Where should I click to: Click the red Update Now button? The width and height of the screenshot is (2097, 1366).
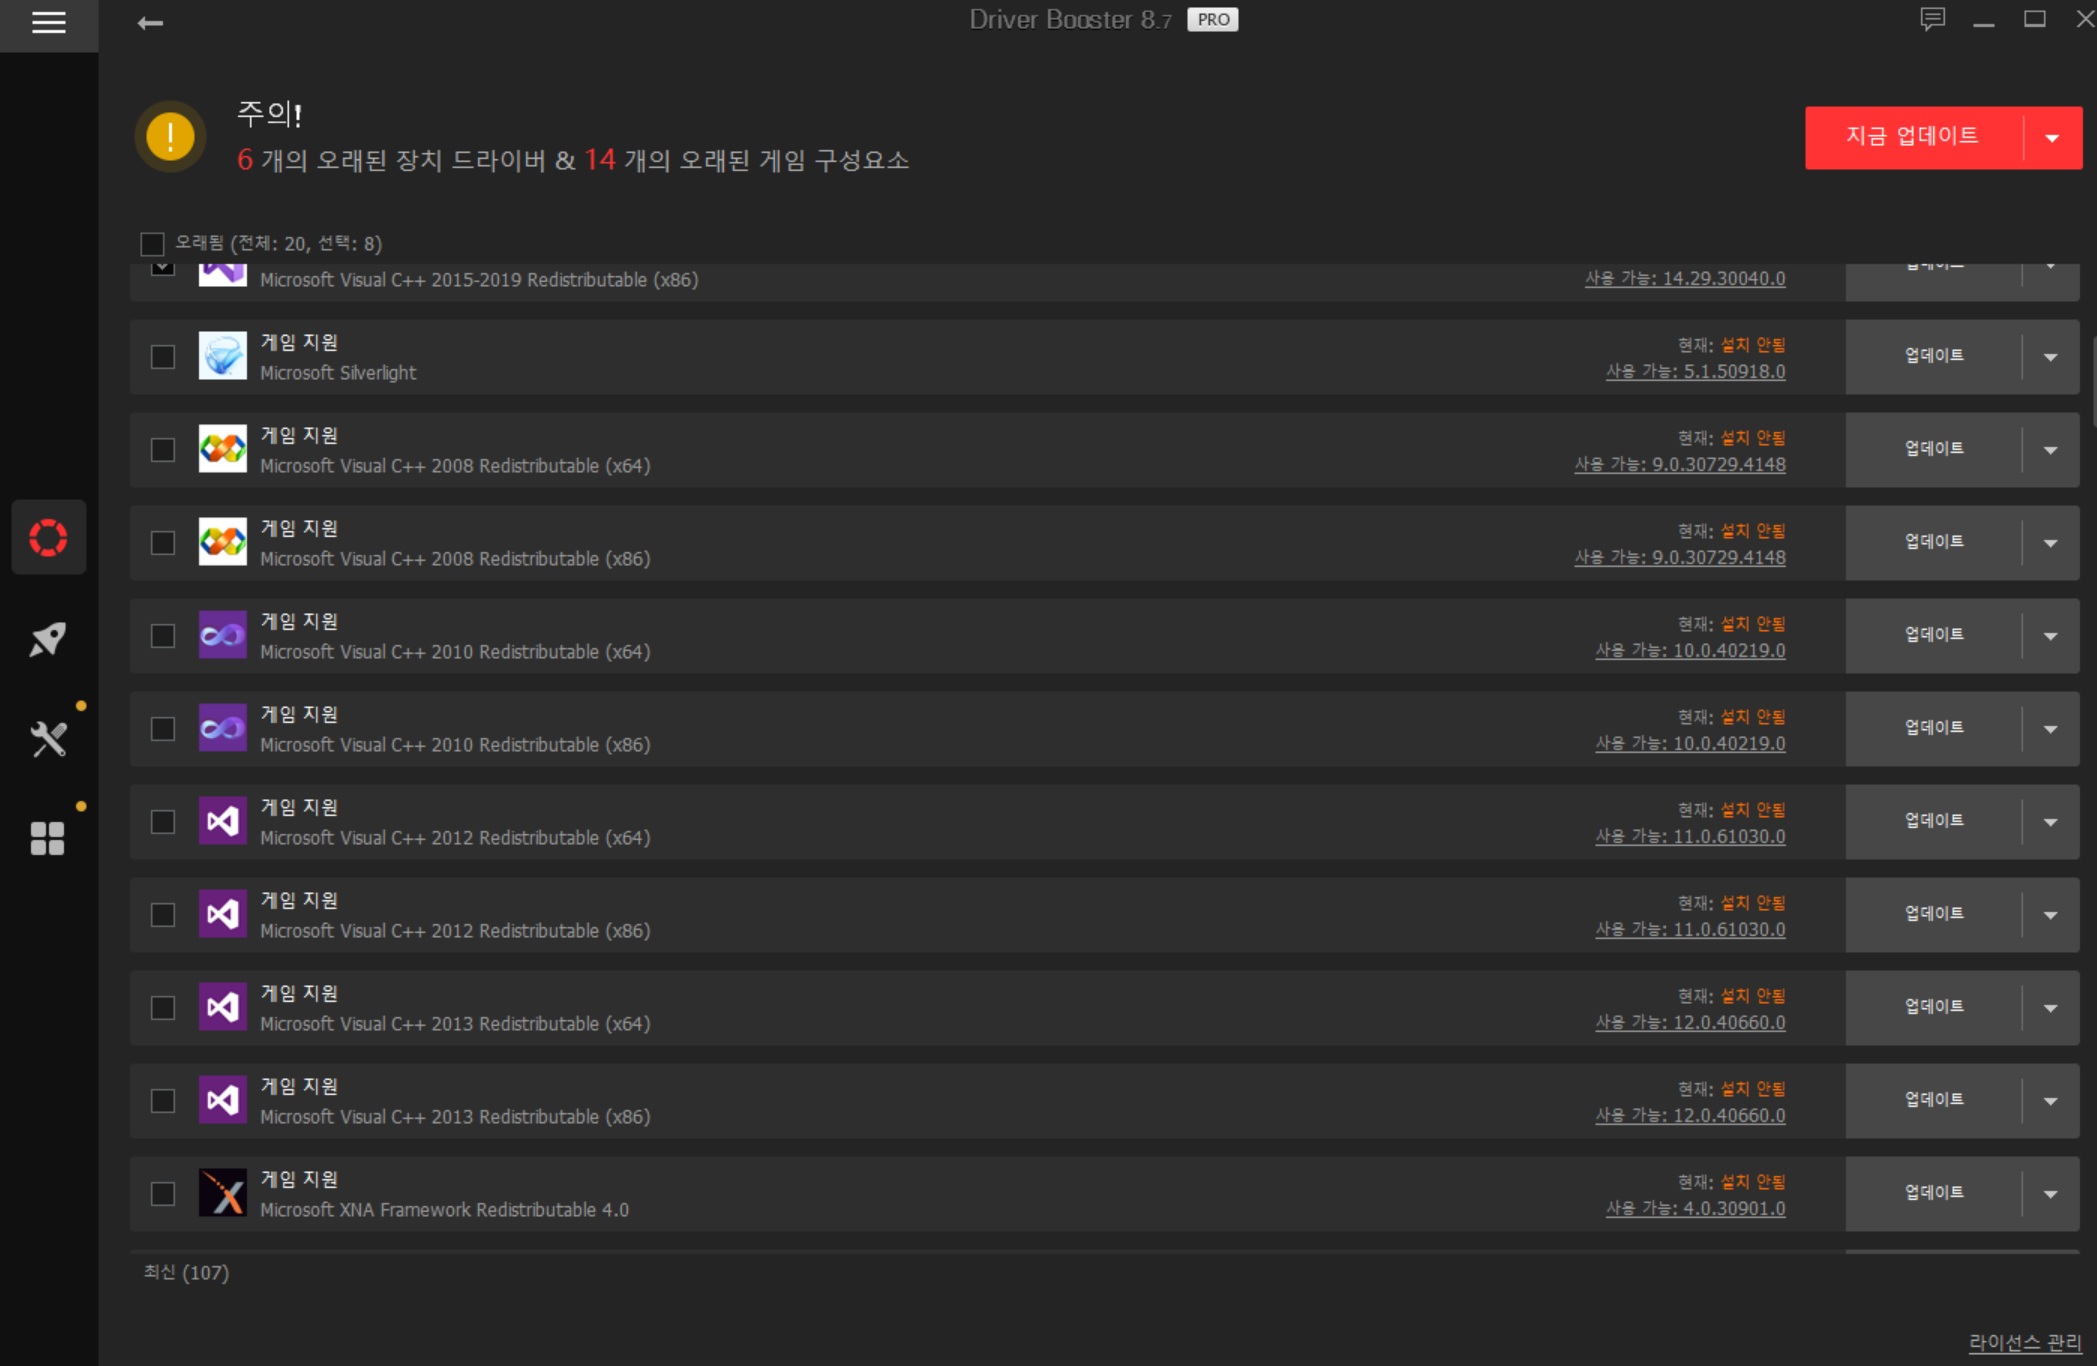pos(1912,137)
